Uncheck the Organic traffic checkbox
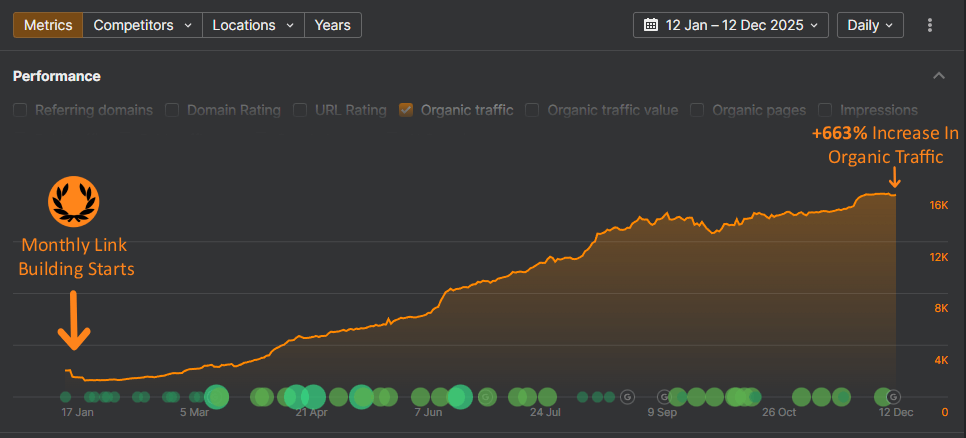The width and height of the screenshot is (966, 438). (x=406, y=110)
